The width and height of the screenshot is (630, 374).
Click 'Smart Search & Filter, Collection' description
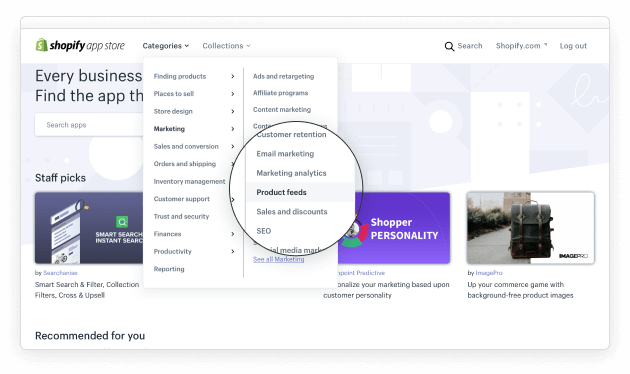[87, 284]
